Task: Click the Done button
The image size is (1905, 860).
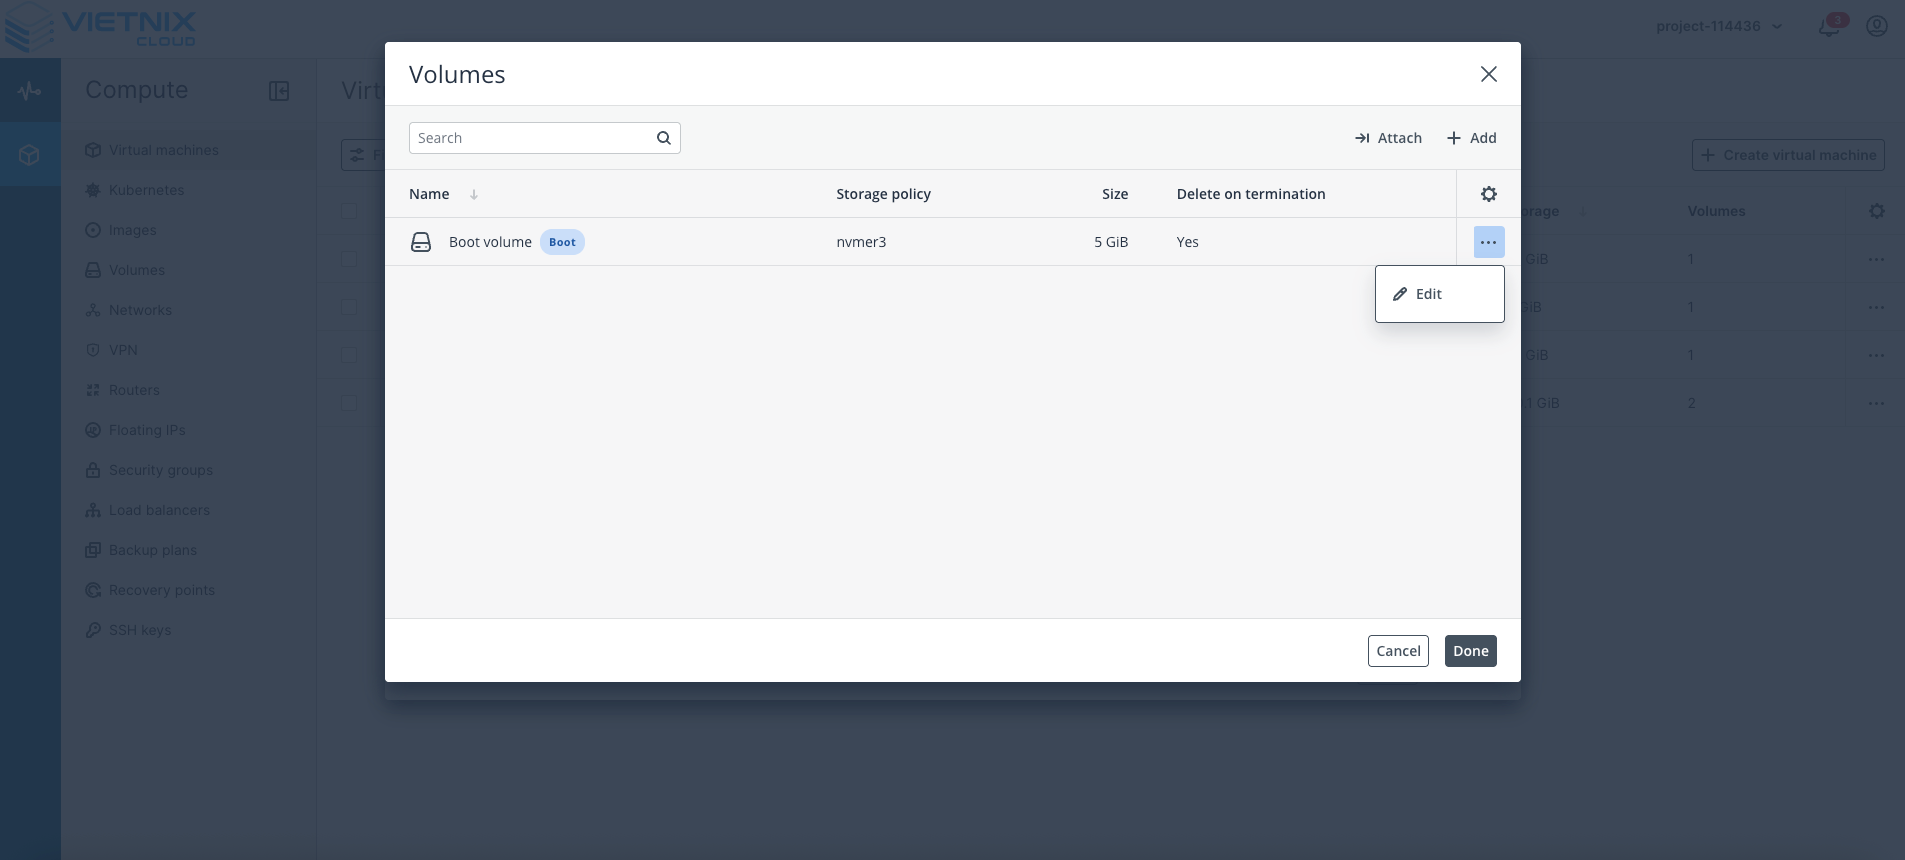Action: coord(1470,651)
